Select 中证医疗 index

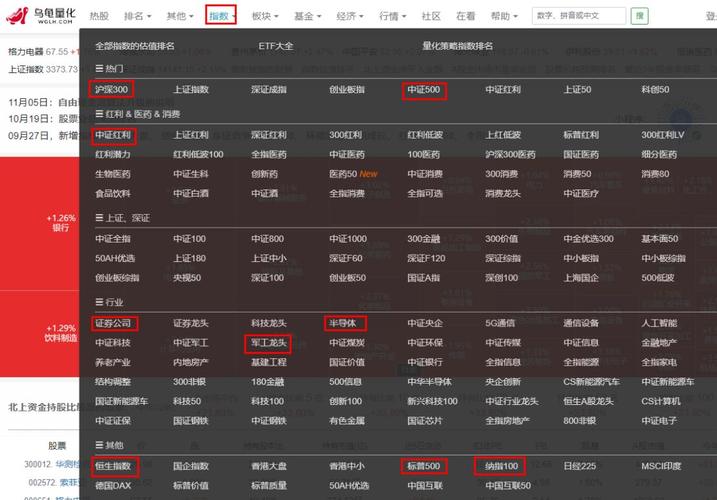click(581, 193)
